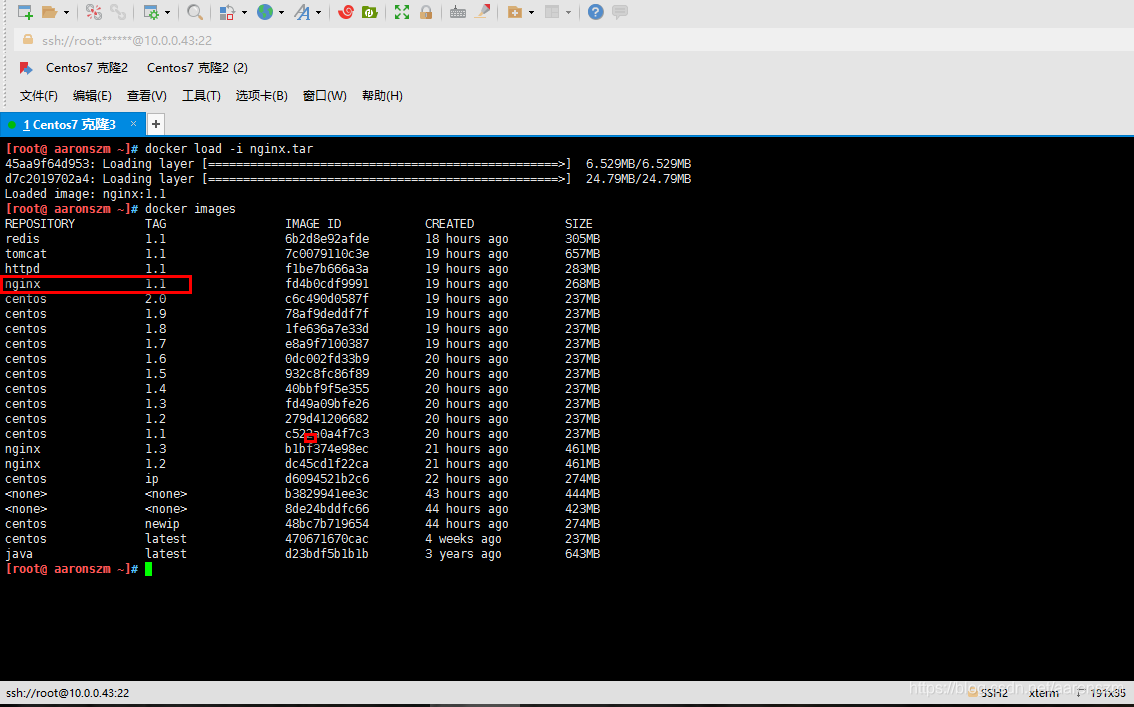This screenshot has width=1134, height=707.
Task: Click the grey chat bubble icon
Action: pos(620,12)
